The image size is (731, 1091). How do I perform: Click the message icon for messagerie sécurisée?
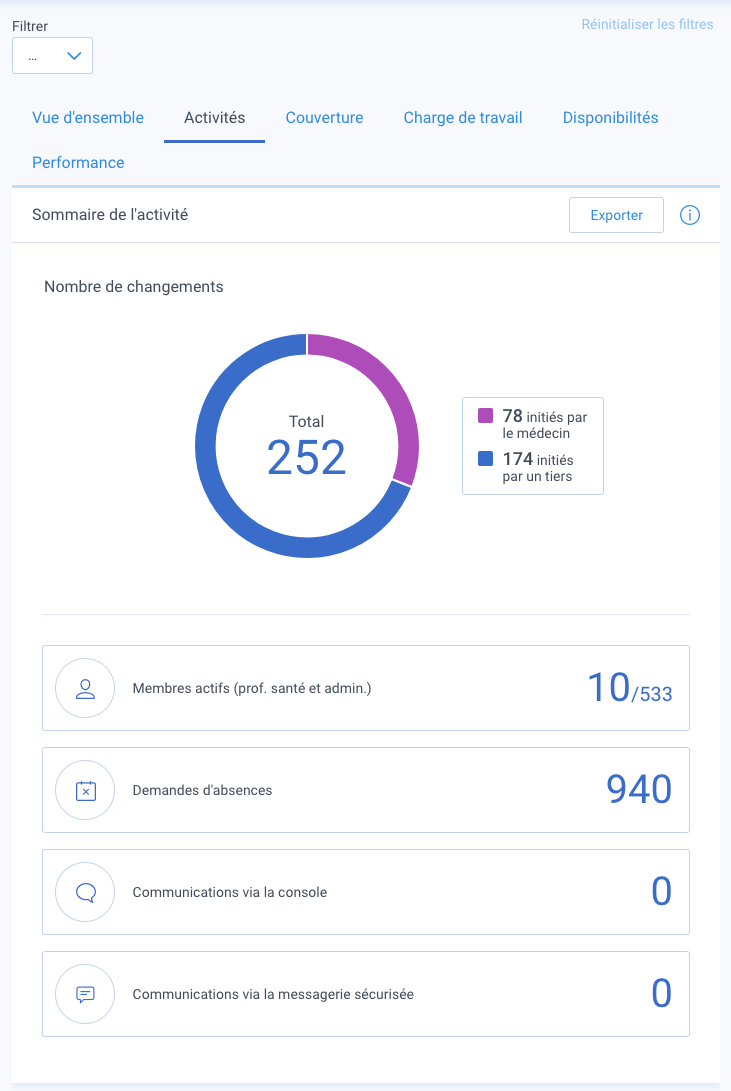pyautogui.click(x=85, y=994)
